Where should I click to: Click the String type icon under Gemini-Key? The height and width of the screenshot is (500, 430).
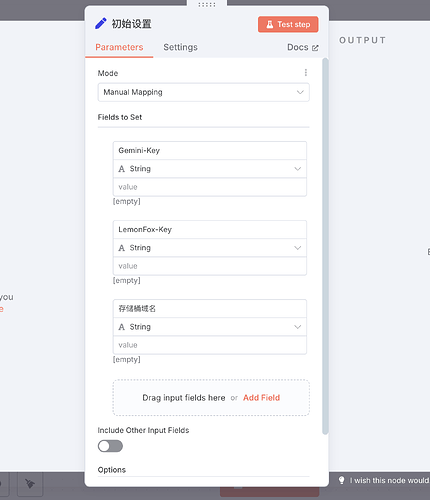[122, 169]
